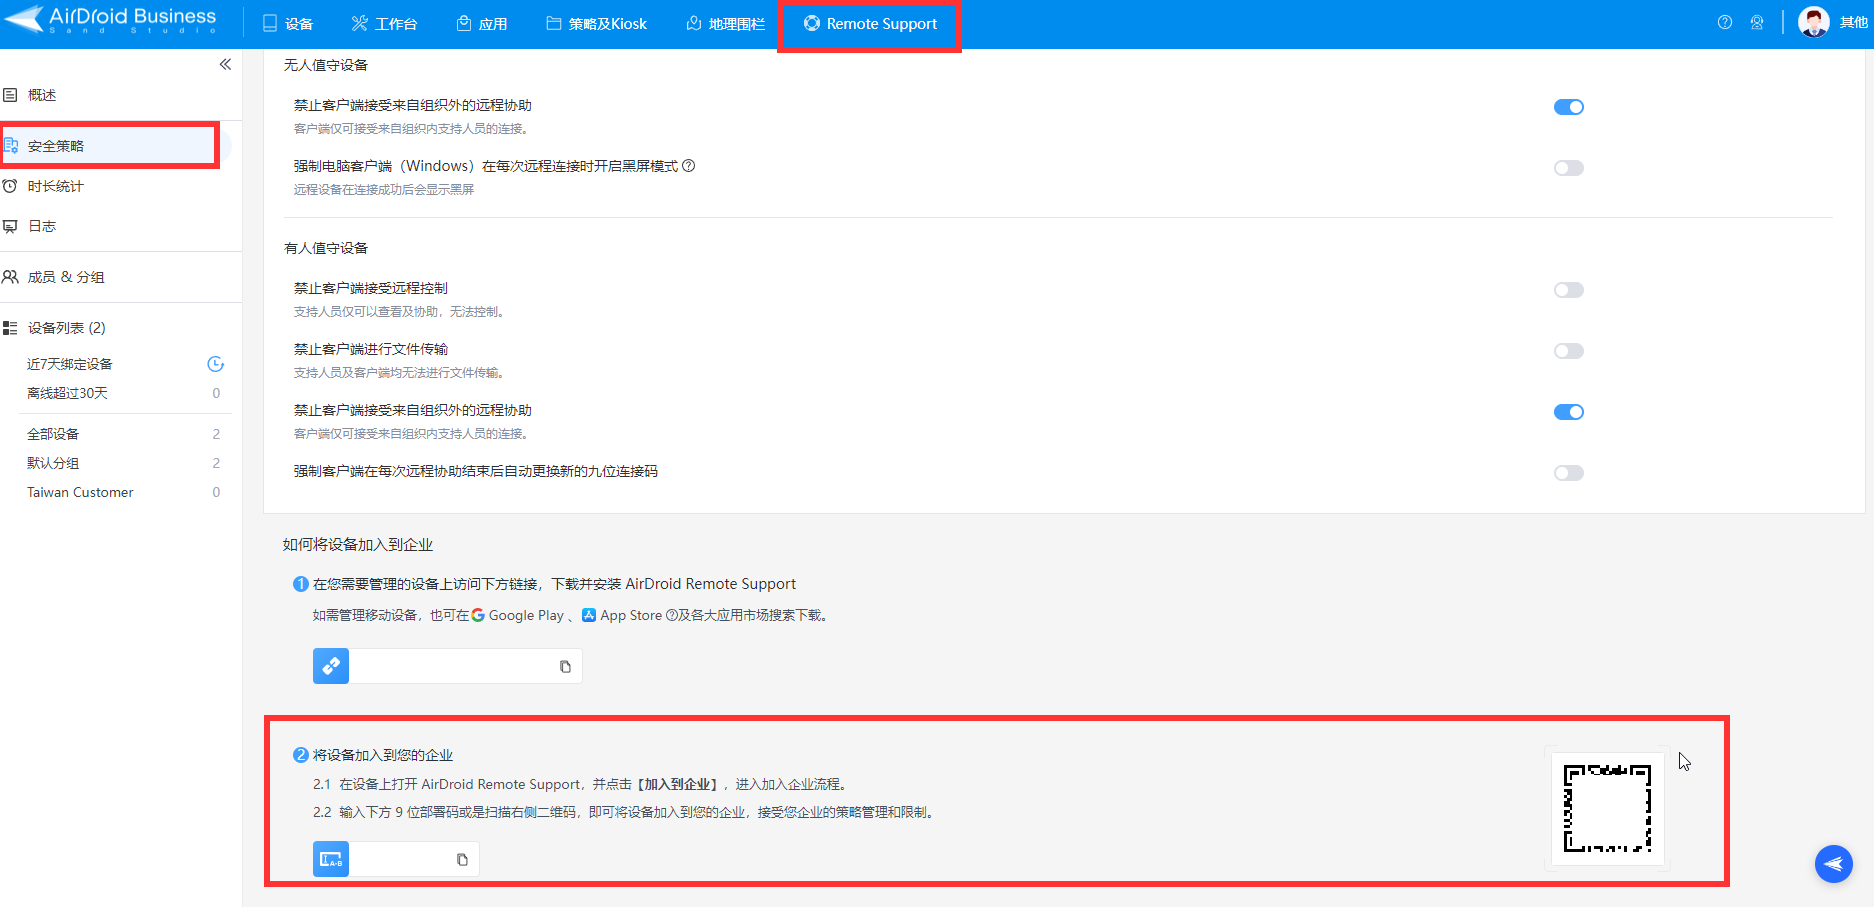The width and height of the screenshot is (1874, 907).
Task: Switch to the Remote Support tab
Action: 871,23
